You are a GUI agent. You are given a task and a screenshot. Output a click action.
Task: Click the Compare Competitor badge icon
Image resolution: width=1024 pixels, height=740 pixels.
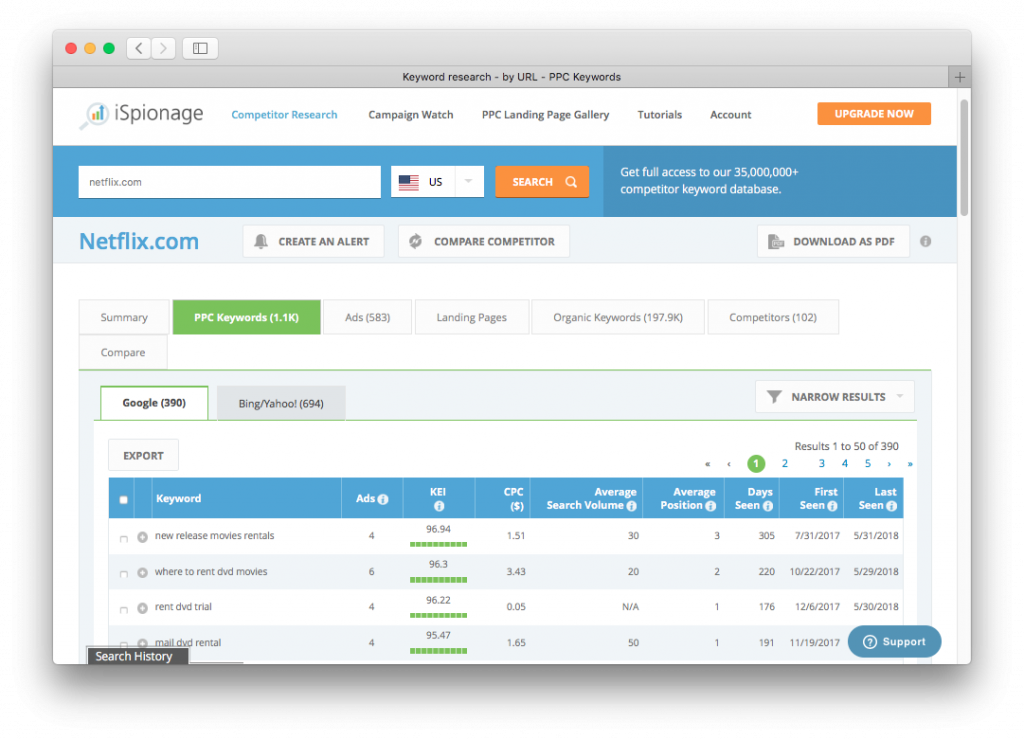point(415,240)
